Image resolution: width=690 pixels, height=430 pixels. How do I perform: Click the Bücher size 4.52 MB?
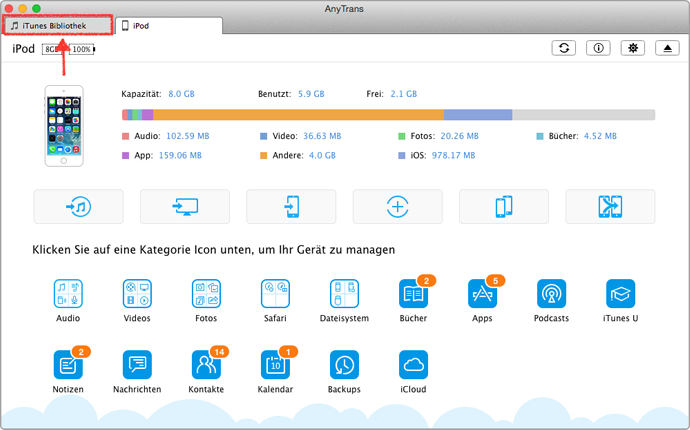coord(600,136)
